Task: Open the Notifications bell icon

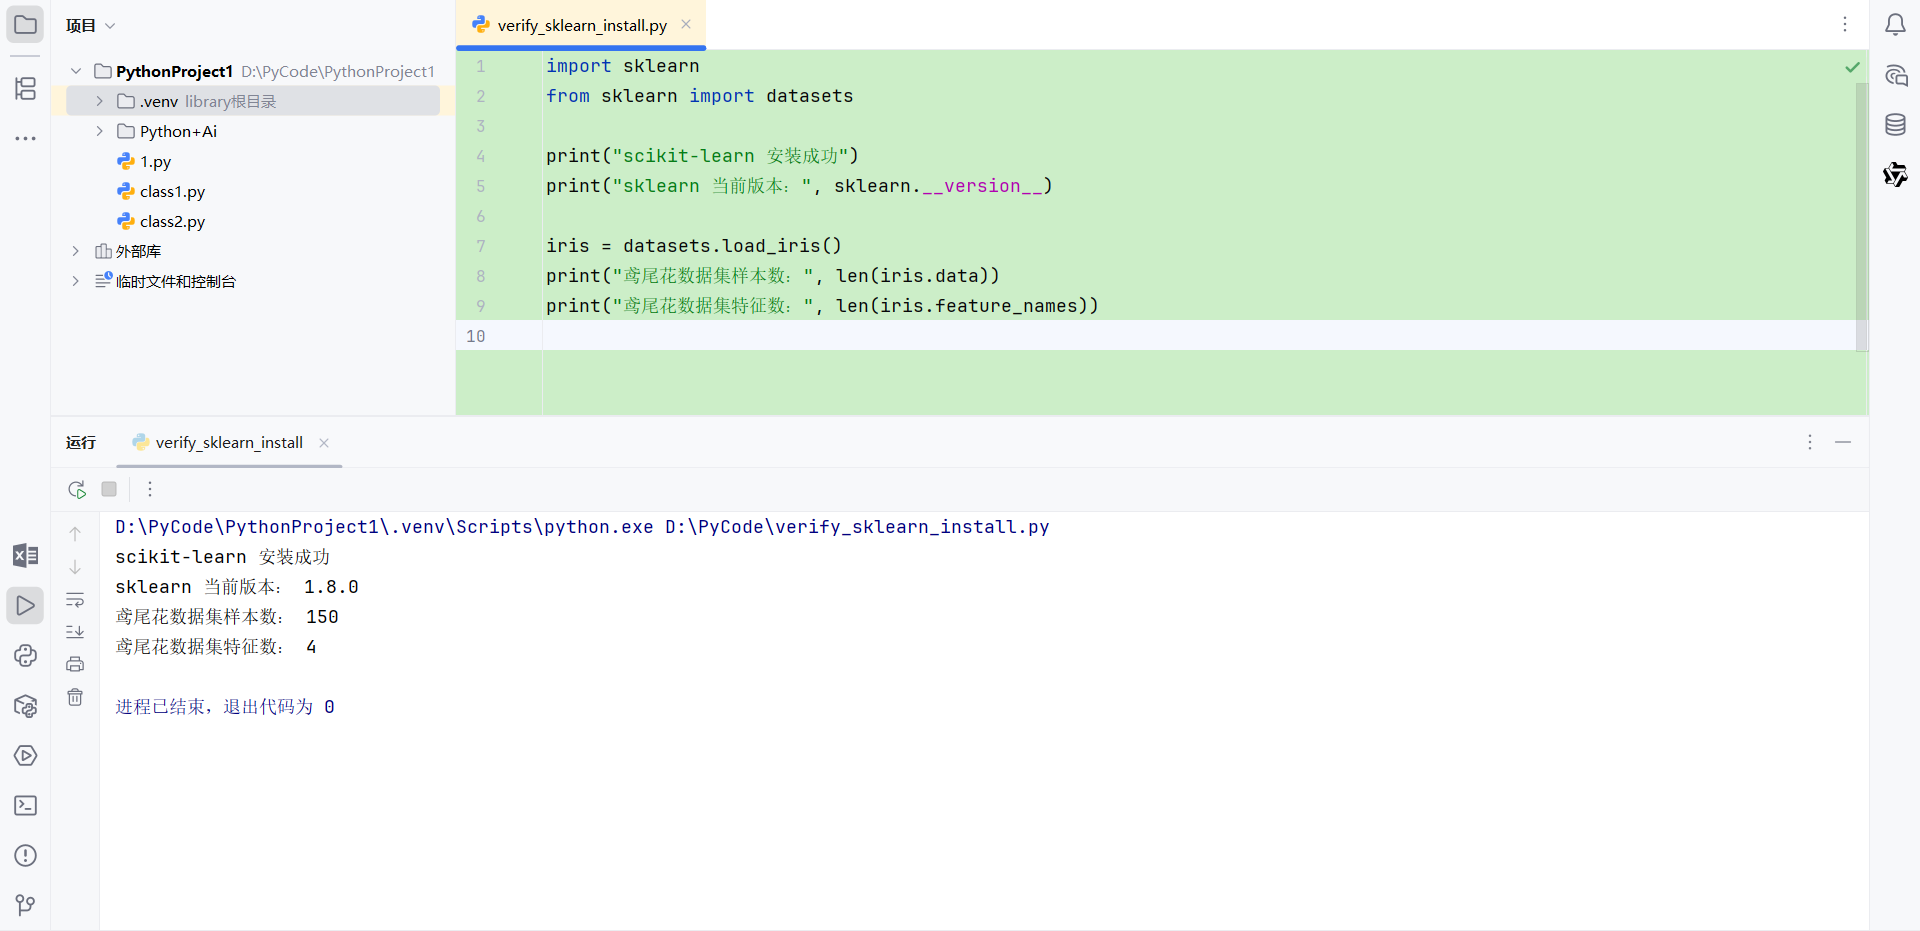Action: coord(1895,24)
